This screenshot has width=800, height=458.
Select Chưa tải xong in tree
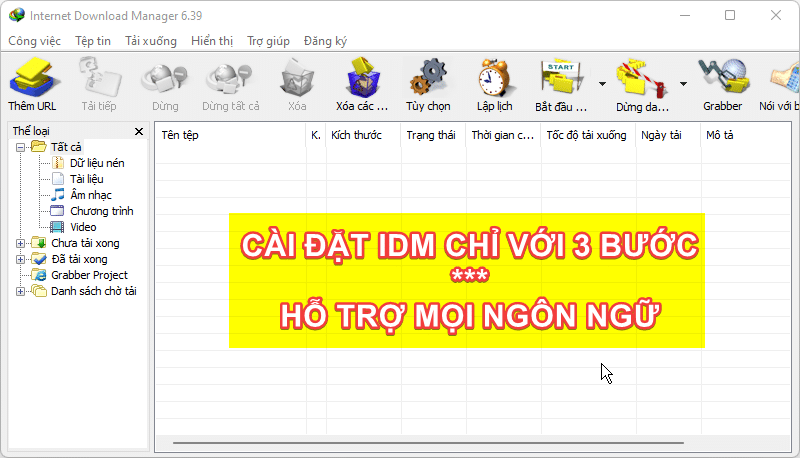[85, 243]
